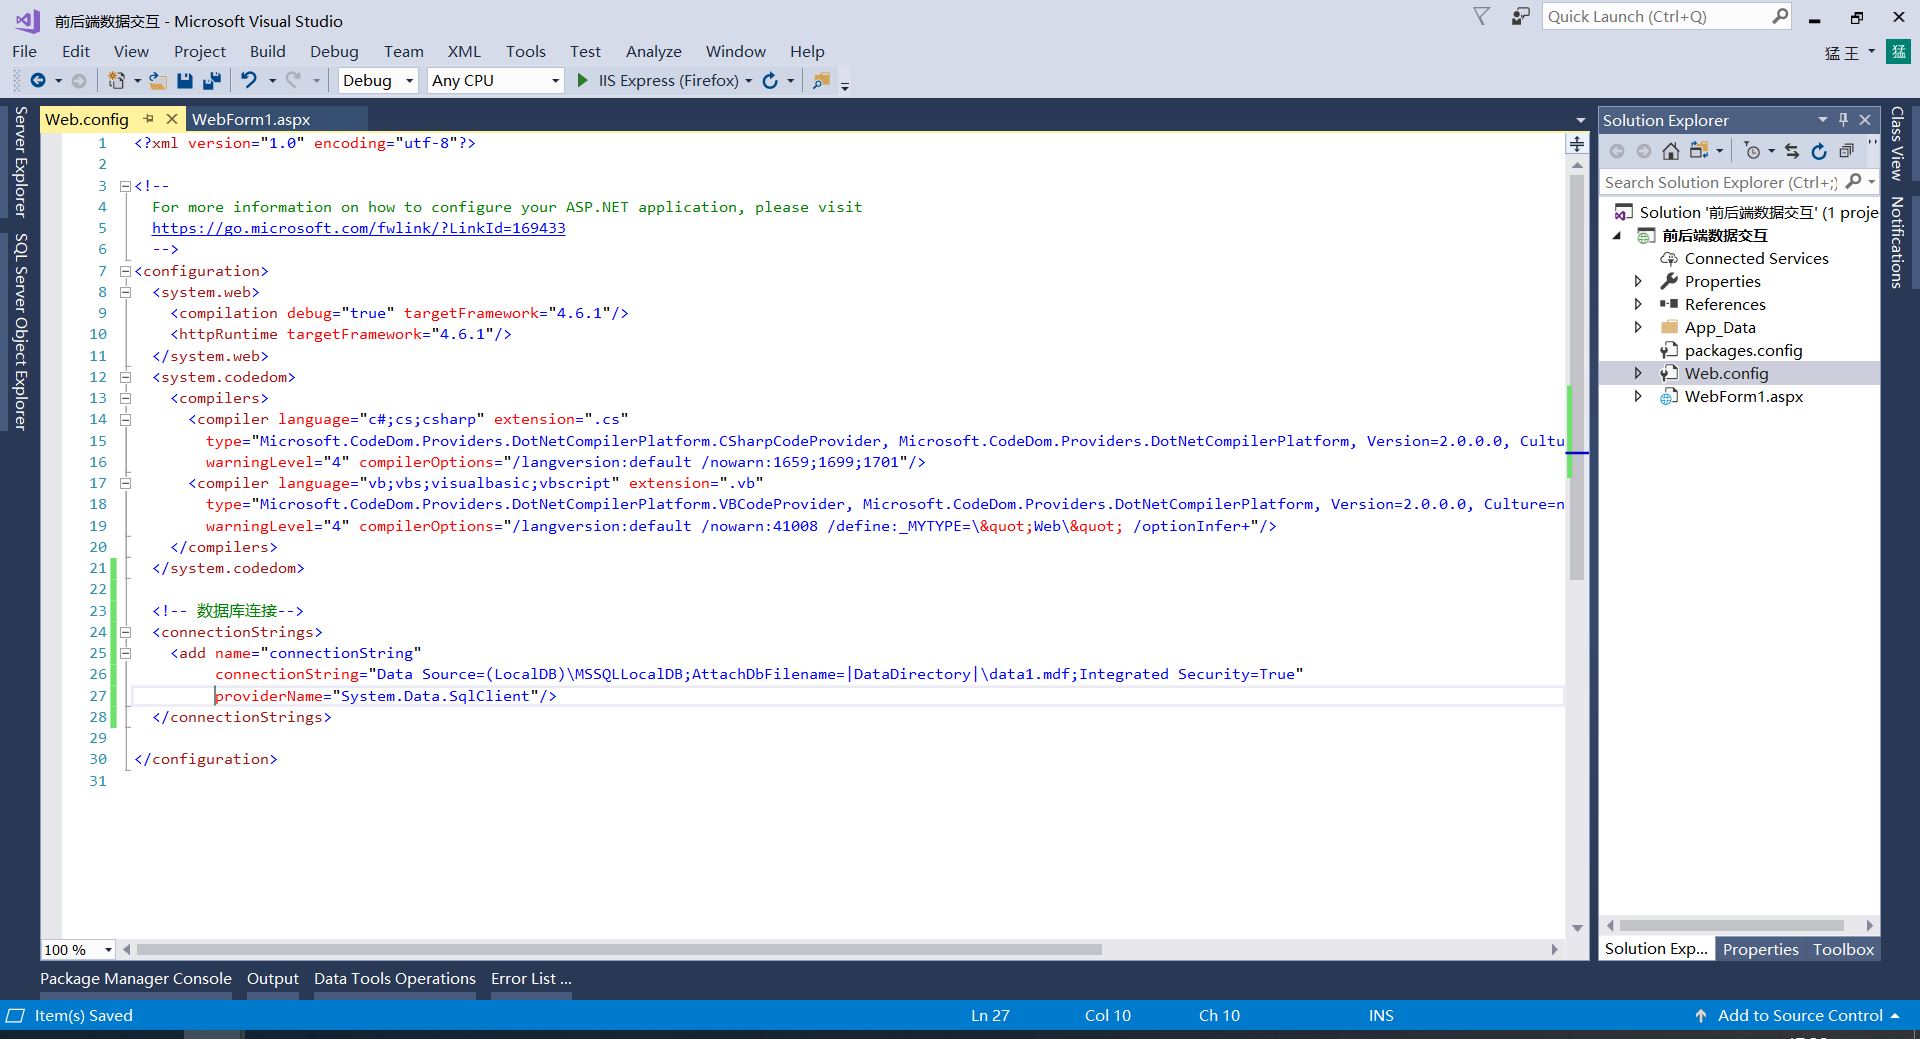
Task: Open the Package Manager Console tab
Action: click(x=136, y=979)
